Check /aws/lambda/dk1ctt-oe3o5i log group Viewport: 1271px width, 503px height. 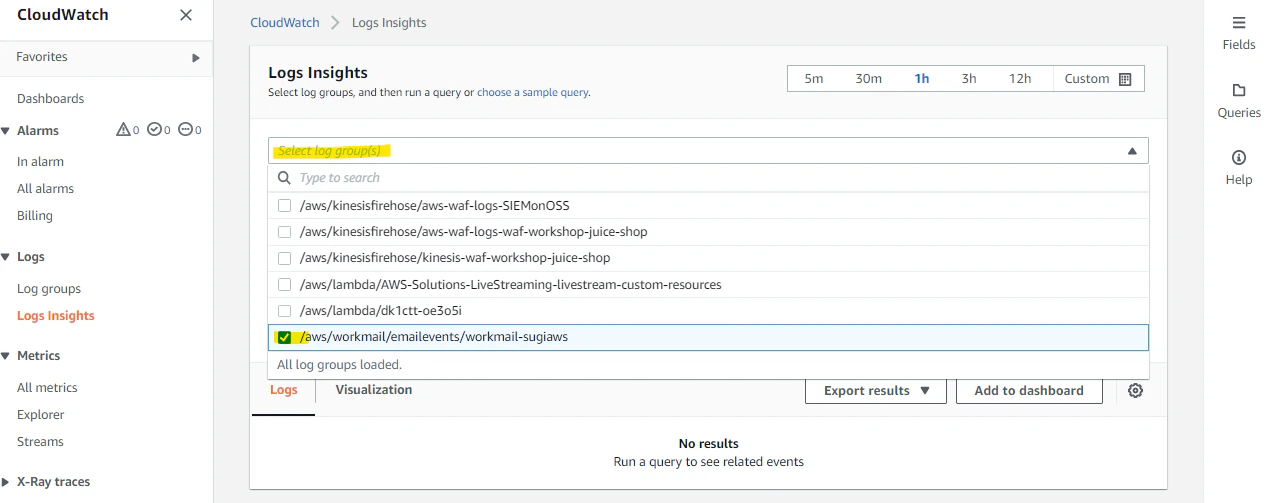point(284,311)
